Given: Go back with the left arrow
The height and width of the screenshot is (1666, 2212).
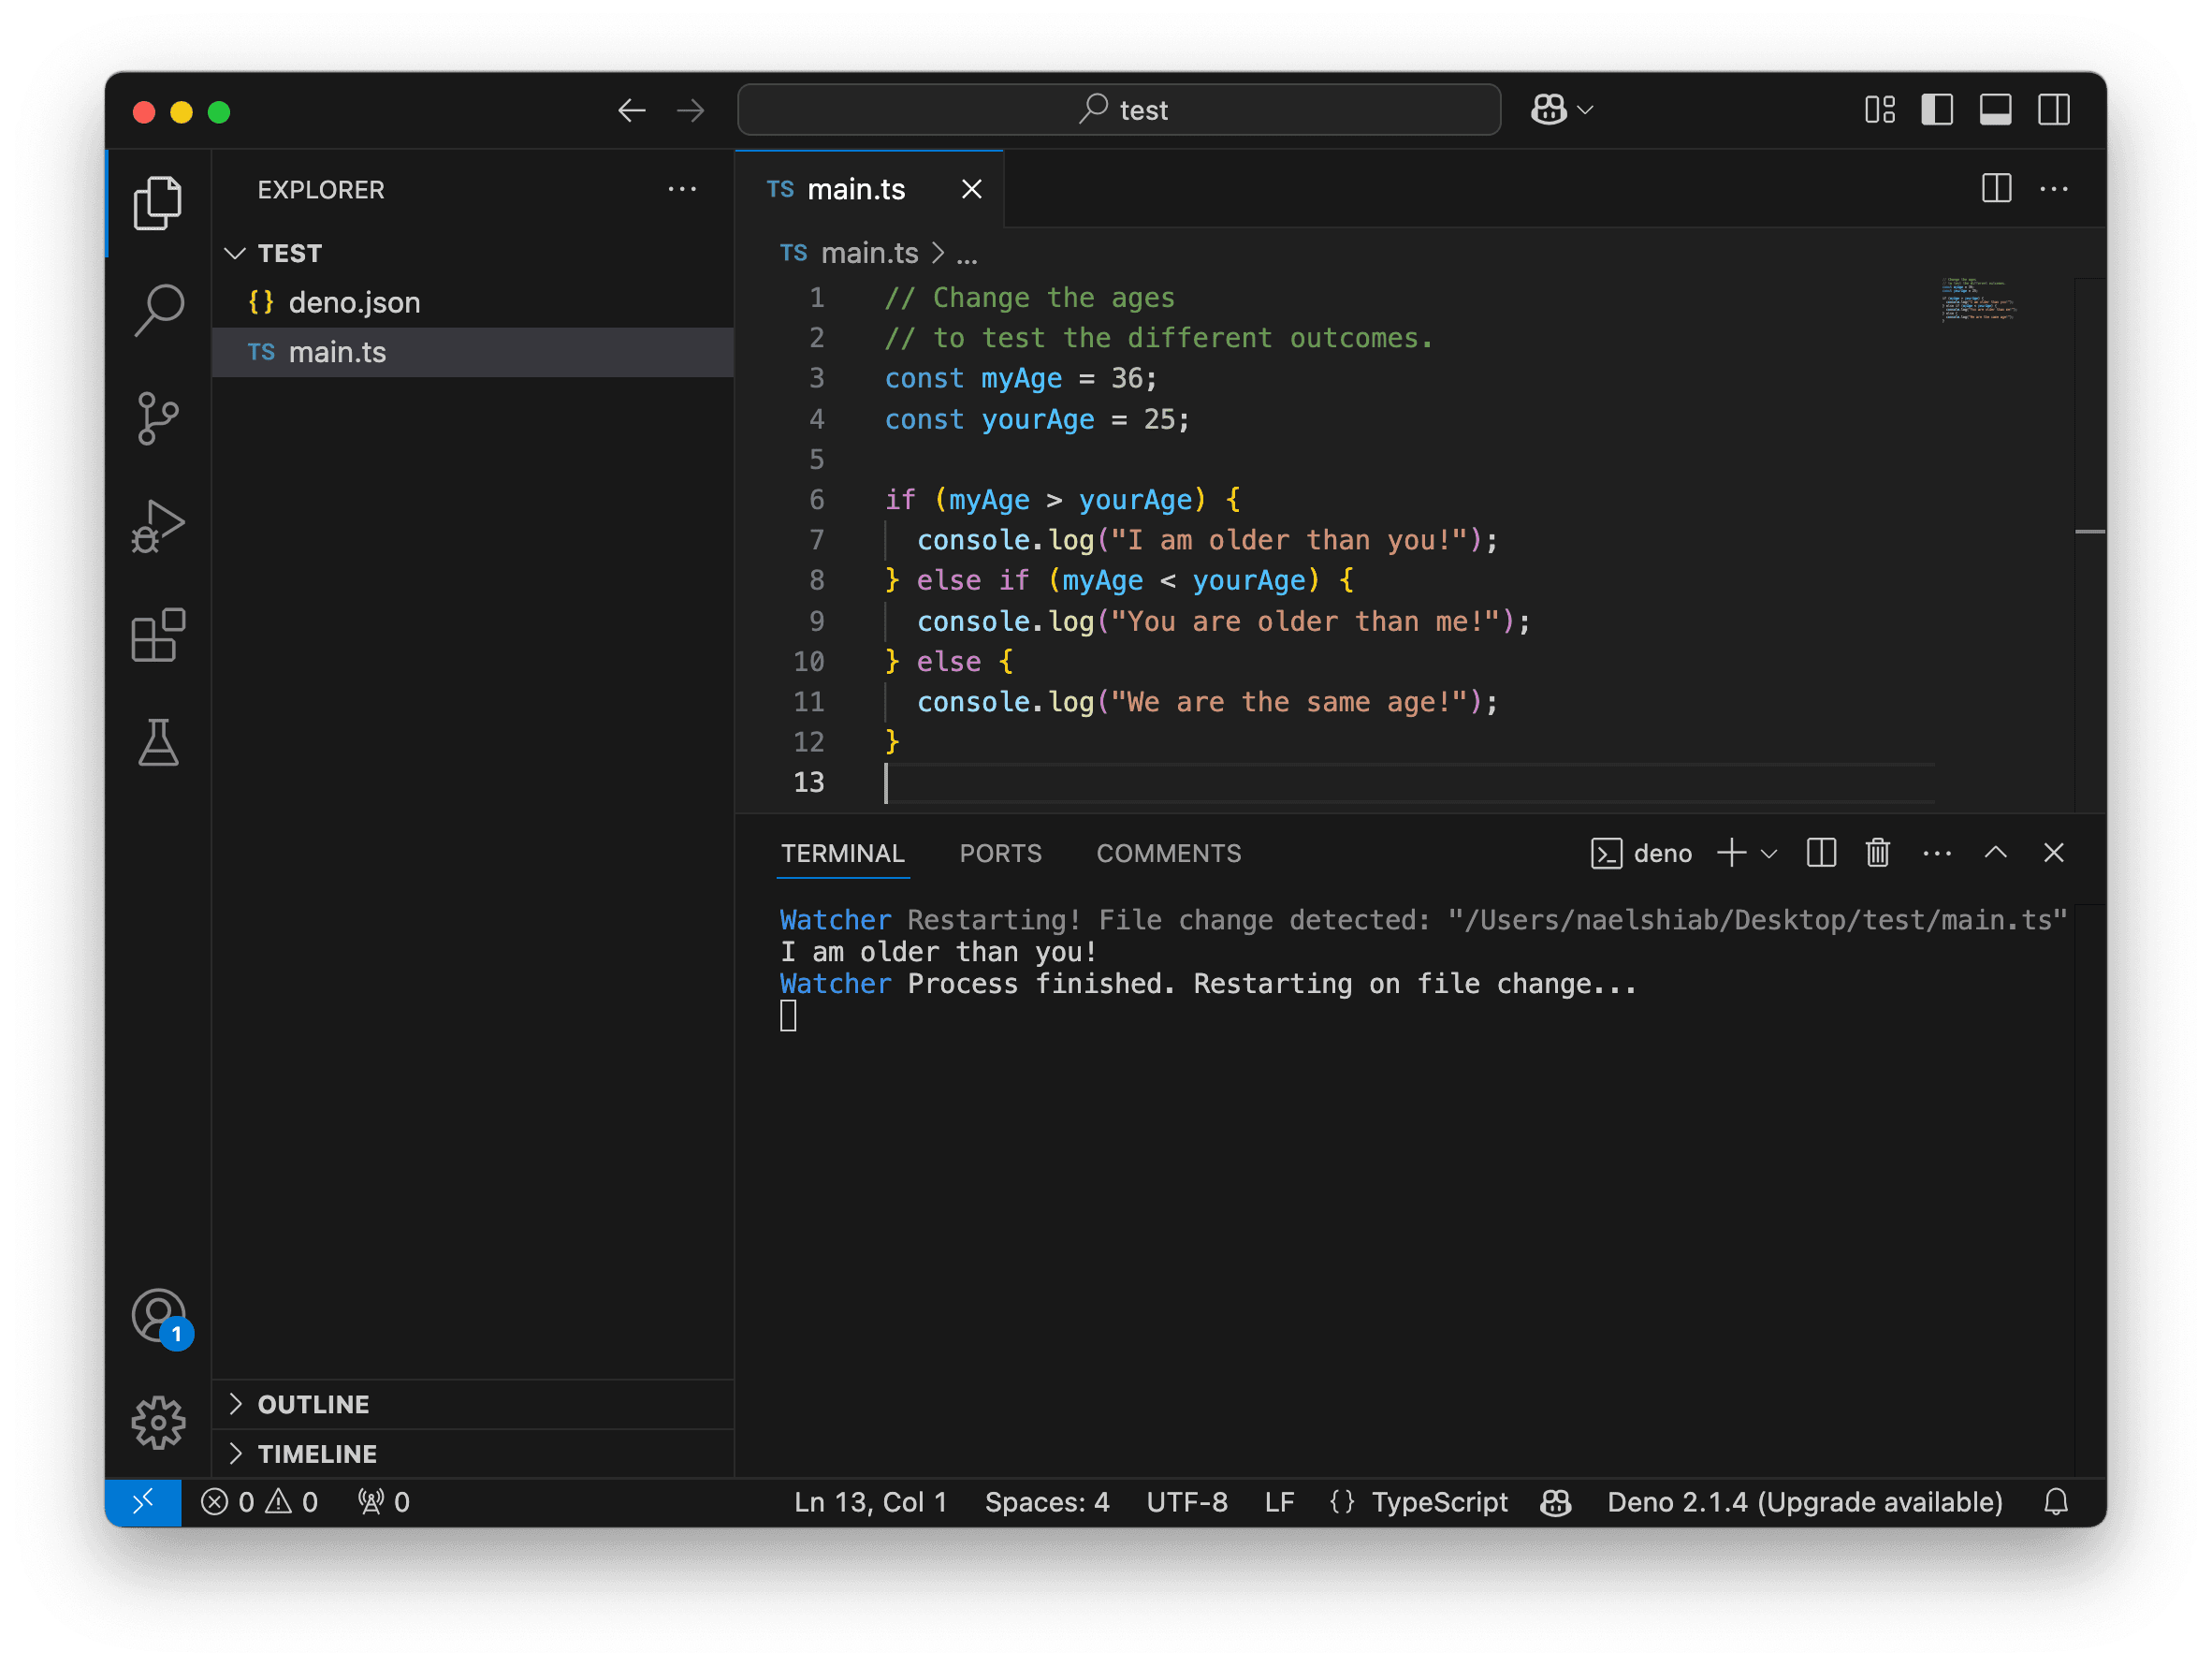Looking at the screenshot, I should pyautogui.click(x=631, y=110).
